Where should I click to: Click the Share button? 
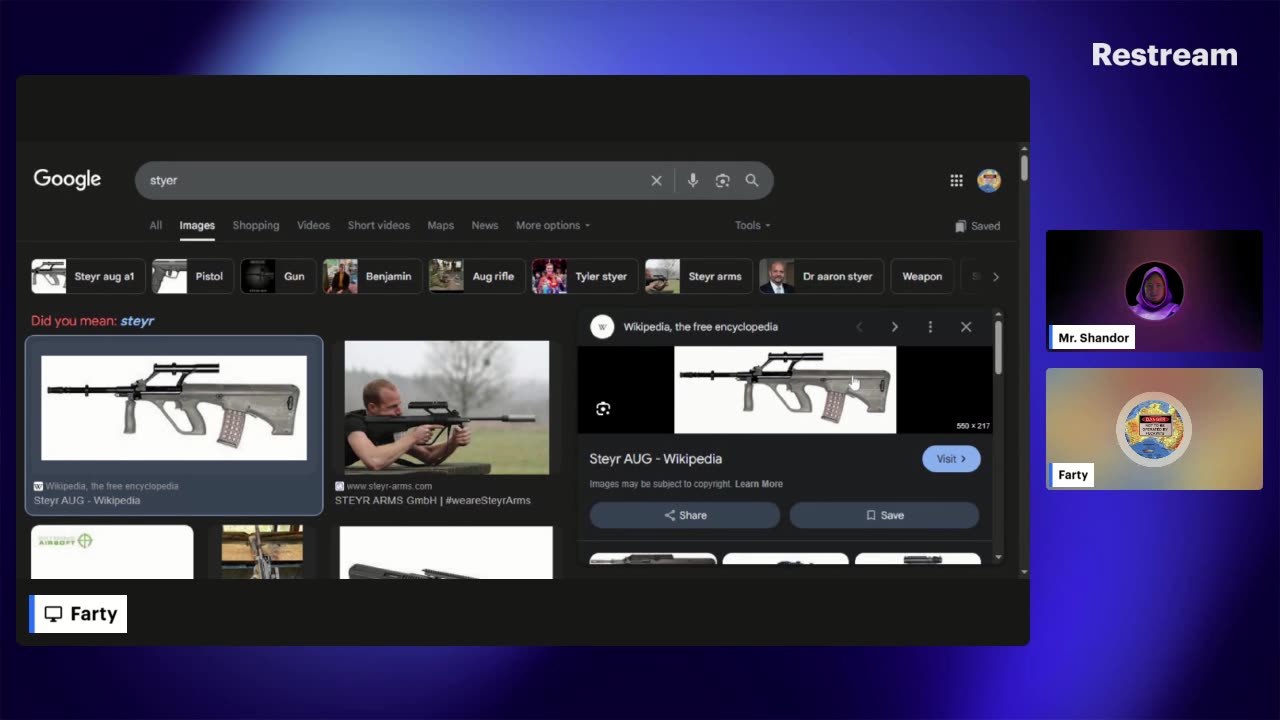pyautogui.click(x=685, y=516)
